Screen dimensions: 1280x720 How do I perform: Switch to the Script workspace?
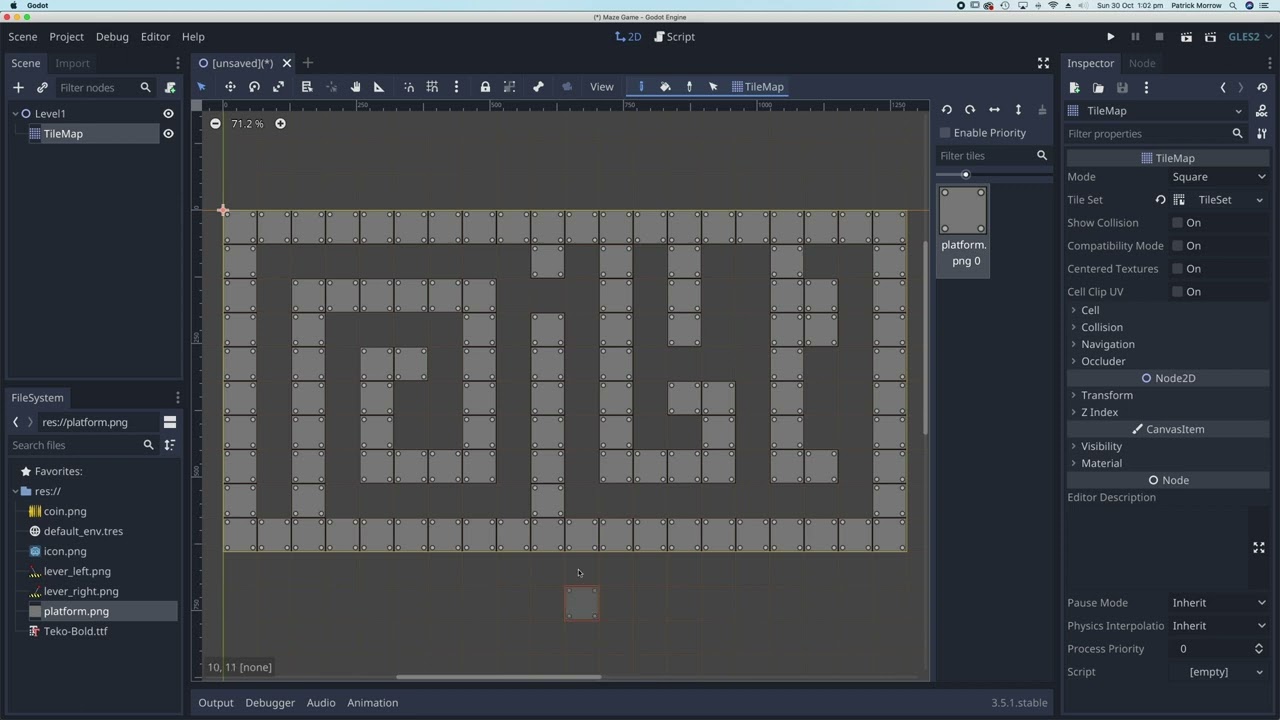[x=675, y=37]
